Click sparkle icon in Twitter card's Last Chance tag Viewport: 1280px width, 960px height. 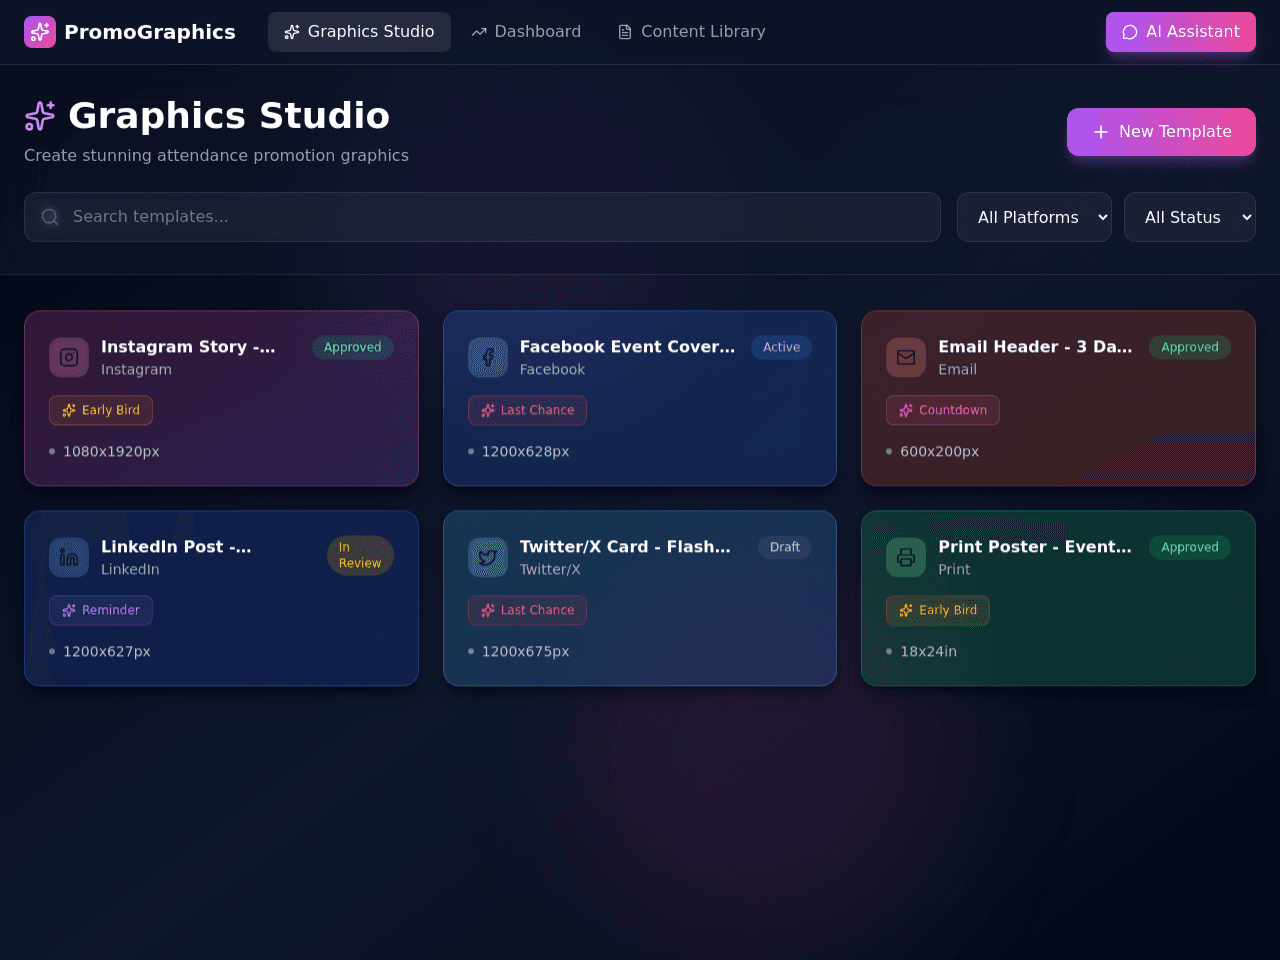click(488, 610)
